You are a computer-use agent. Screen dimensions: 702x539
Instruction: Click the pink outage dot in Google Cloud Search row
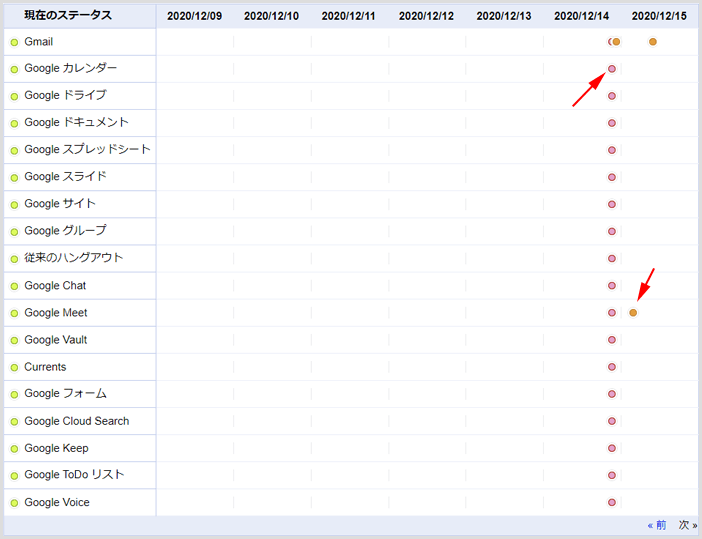point(612,421)
